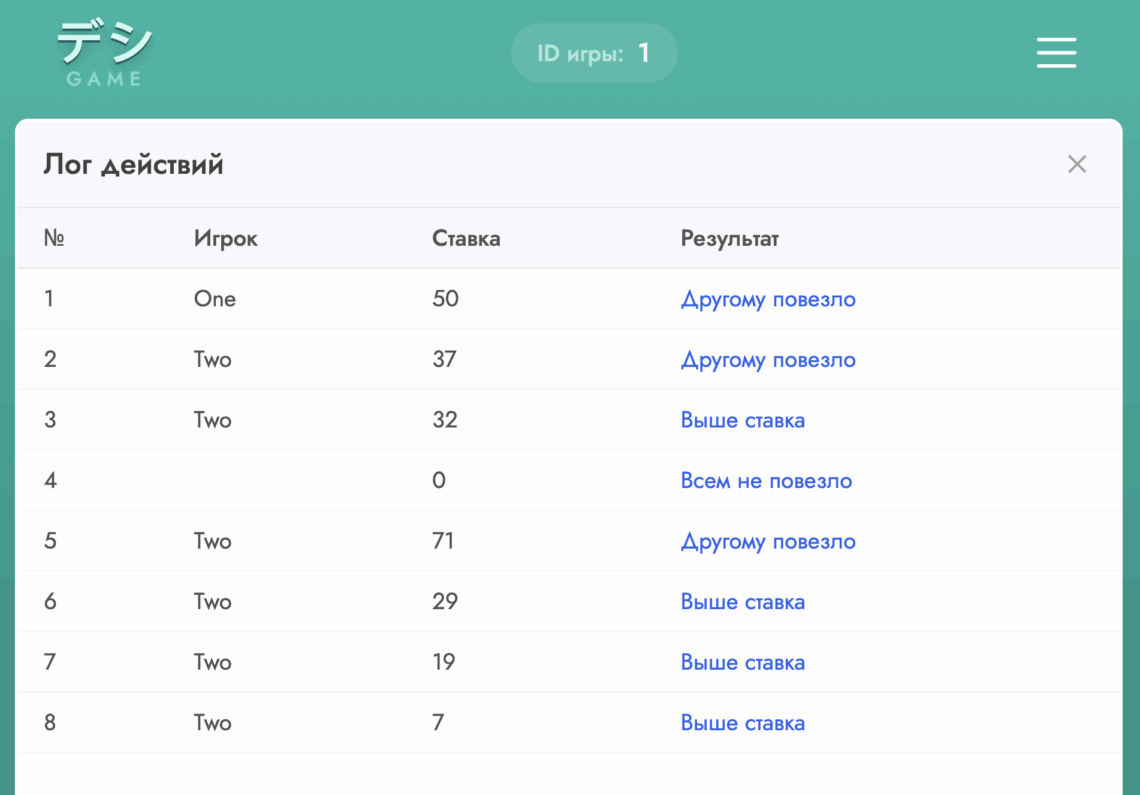Open row 1 result Другому повезло
Viewport: 1140px width, 795px height.
767,299
